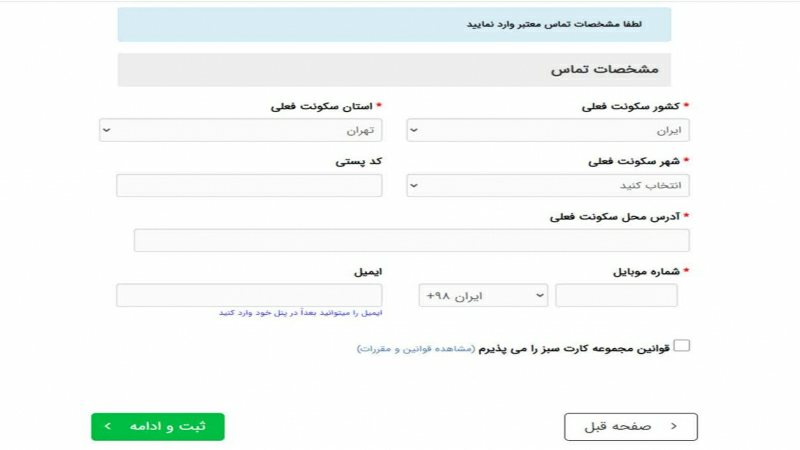
Task: Click the آدرس محل سکونت فعلی field
Action: tap(412, 240)
